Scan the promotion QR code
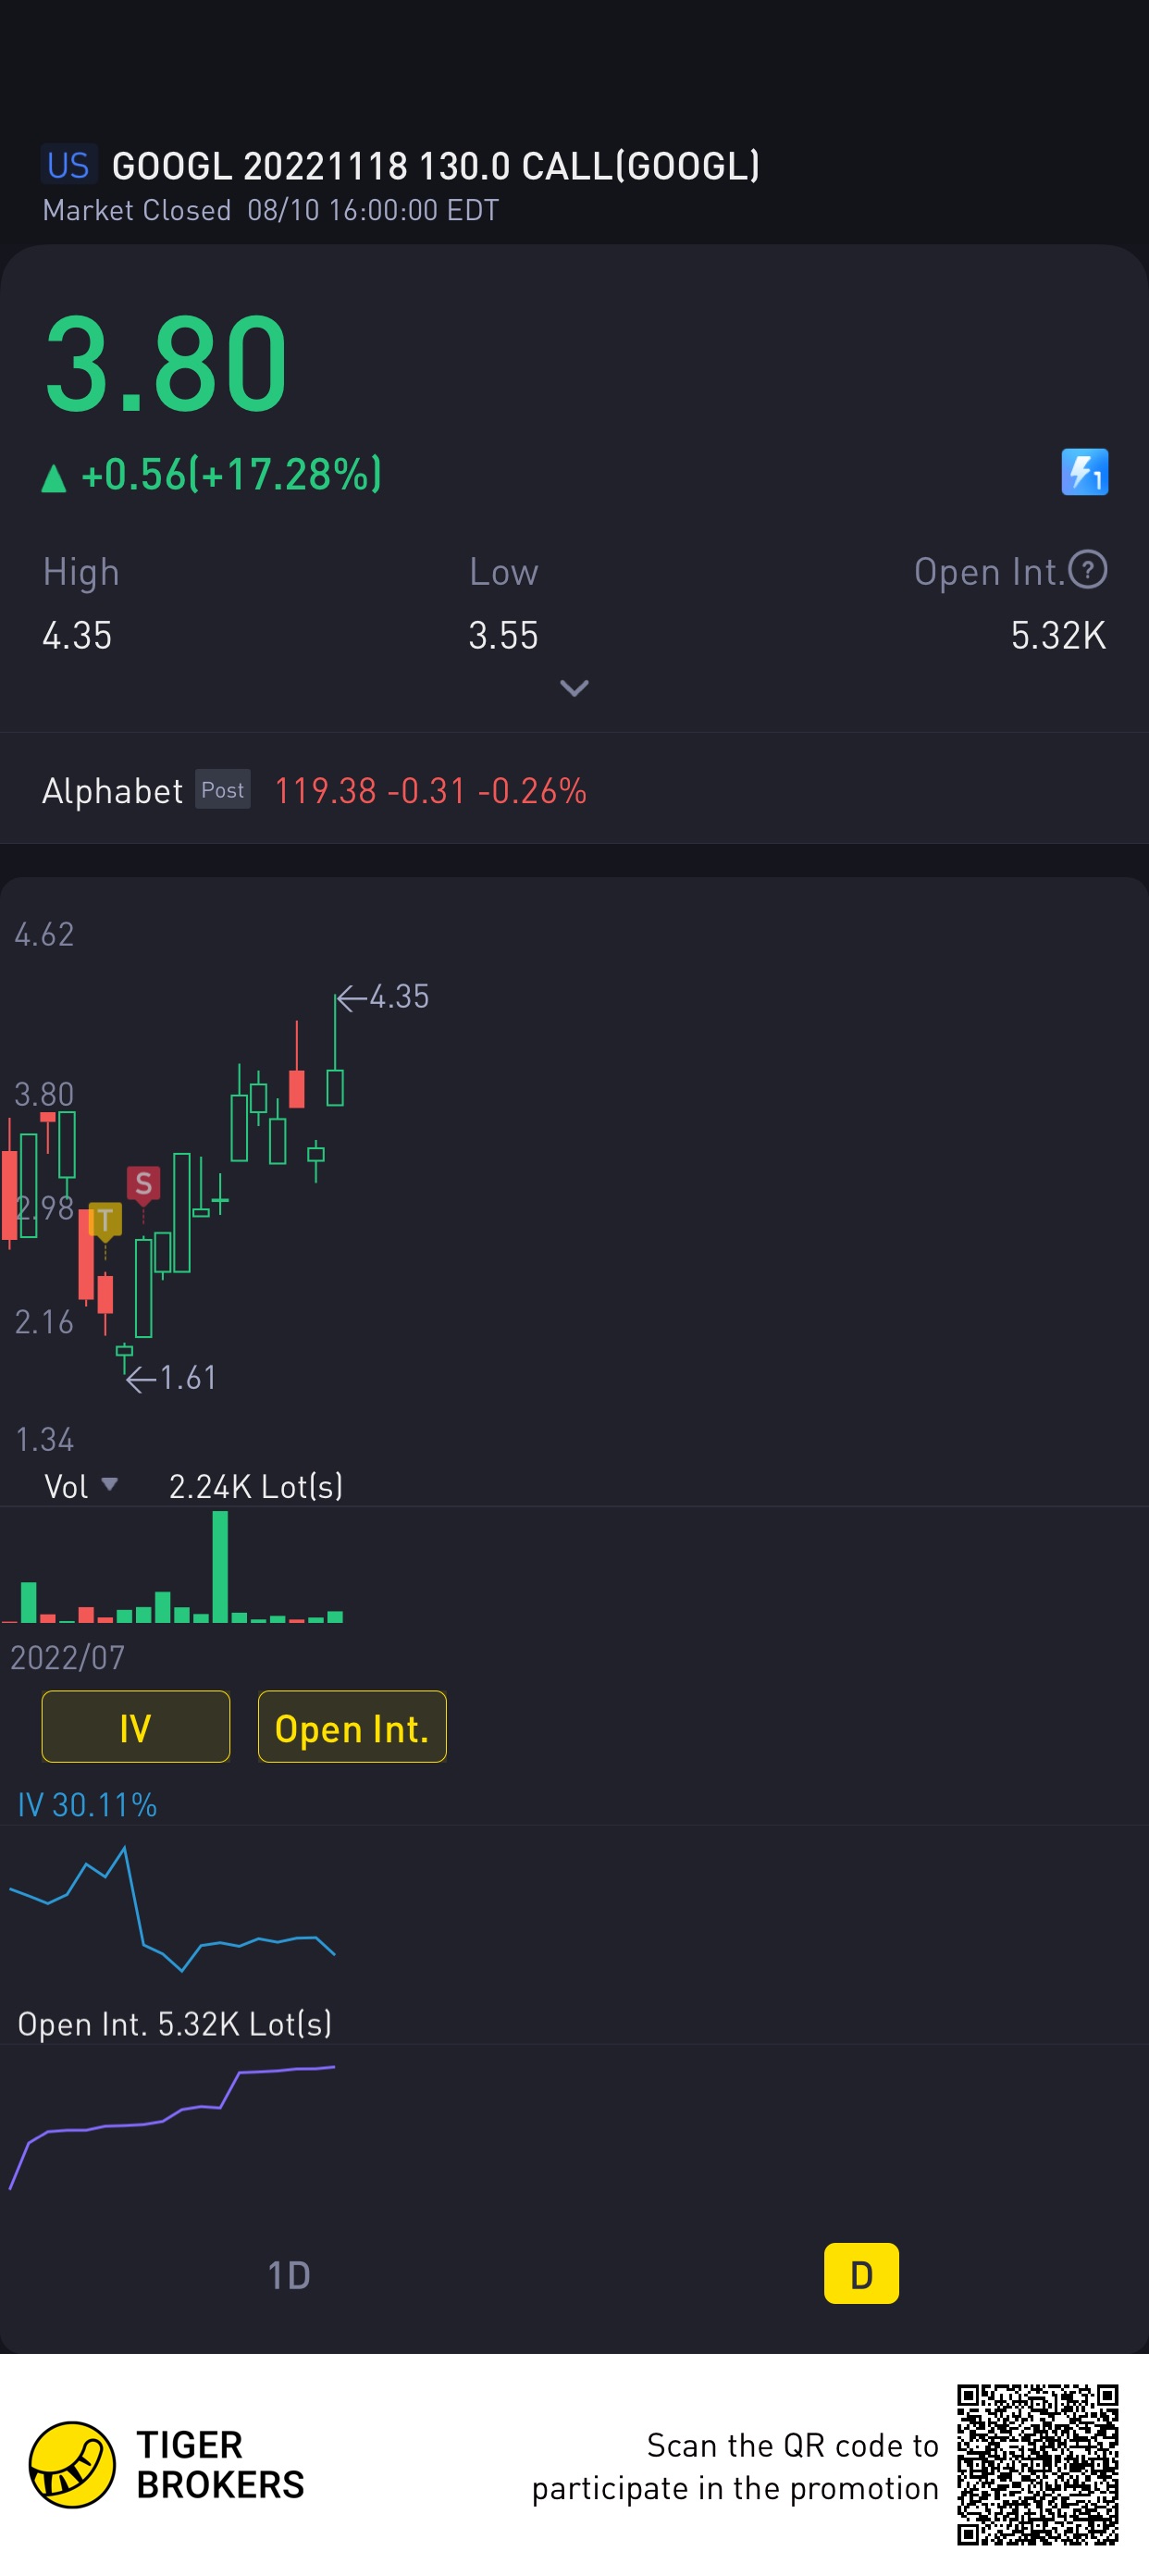The height and width of the screenshot is (2576, 1149). [1037, 2464]
